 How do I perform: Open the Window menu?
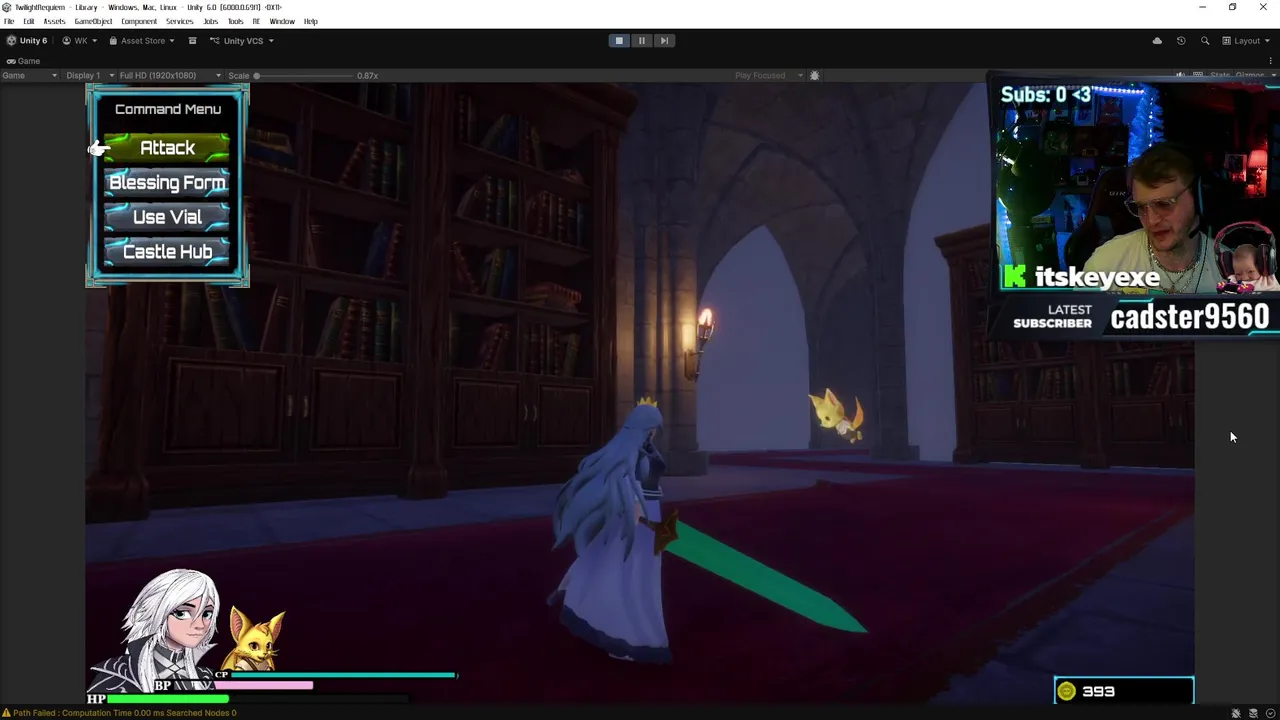coord(282,21)
